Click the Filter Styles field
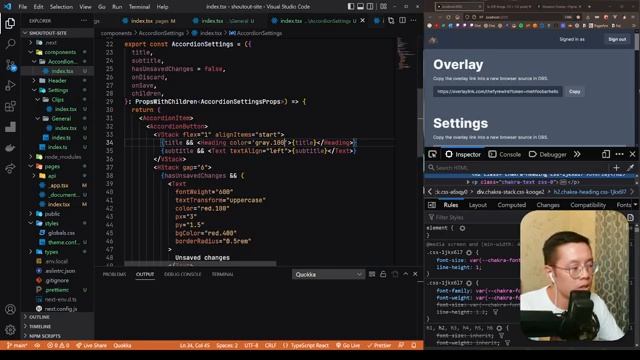Screen dimensions: 640x360 point(473,217)
